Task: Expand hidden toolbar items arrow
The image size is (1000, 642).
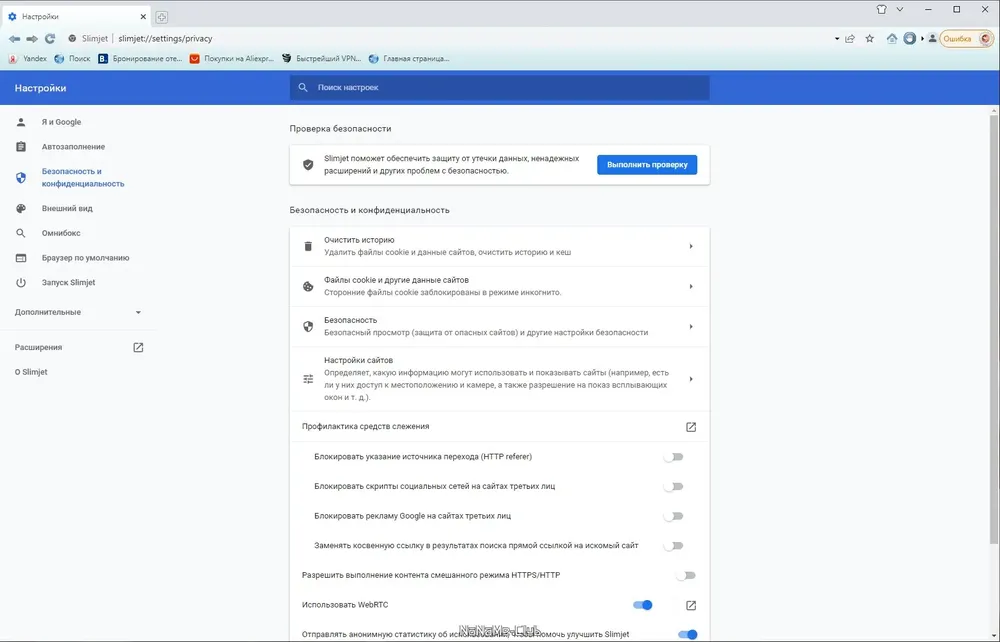Action: coord(922,39)
